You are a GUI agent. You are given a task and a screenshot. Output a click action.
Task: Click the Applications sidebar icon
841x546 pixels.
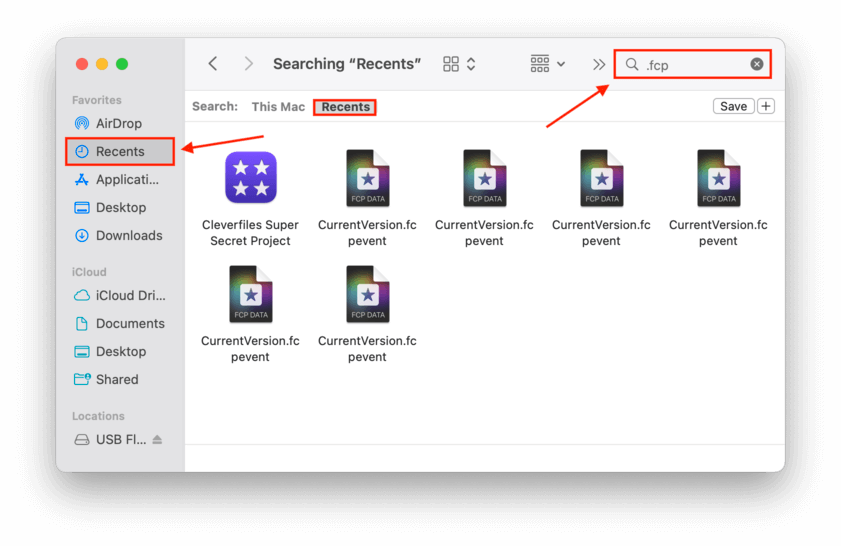point(82,180)
